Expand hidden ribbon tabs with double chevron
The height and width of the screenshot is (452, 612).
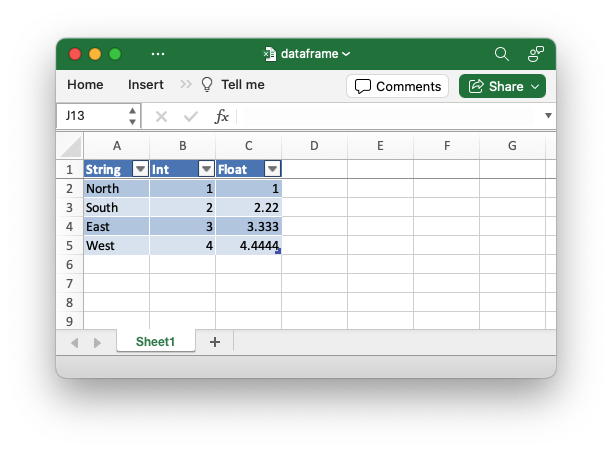(x=186, y=85)
